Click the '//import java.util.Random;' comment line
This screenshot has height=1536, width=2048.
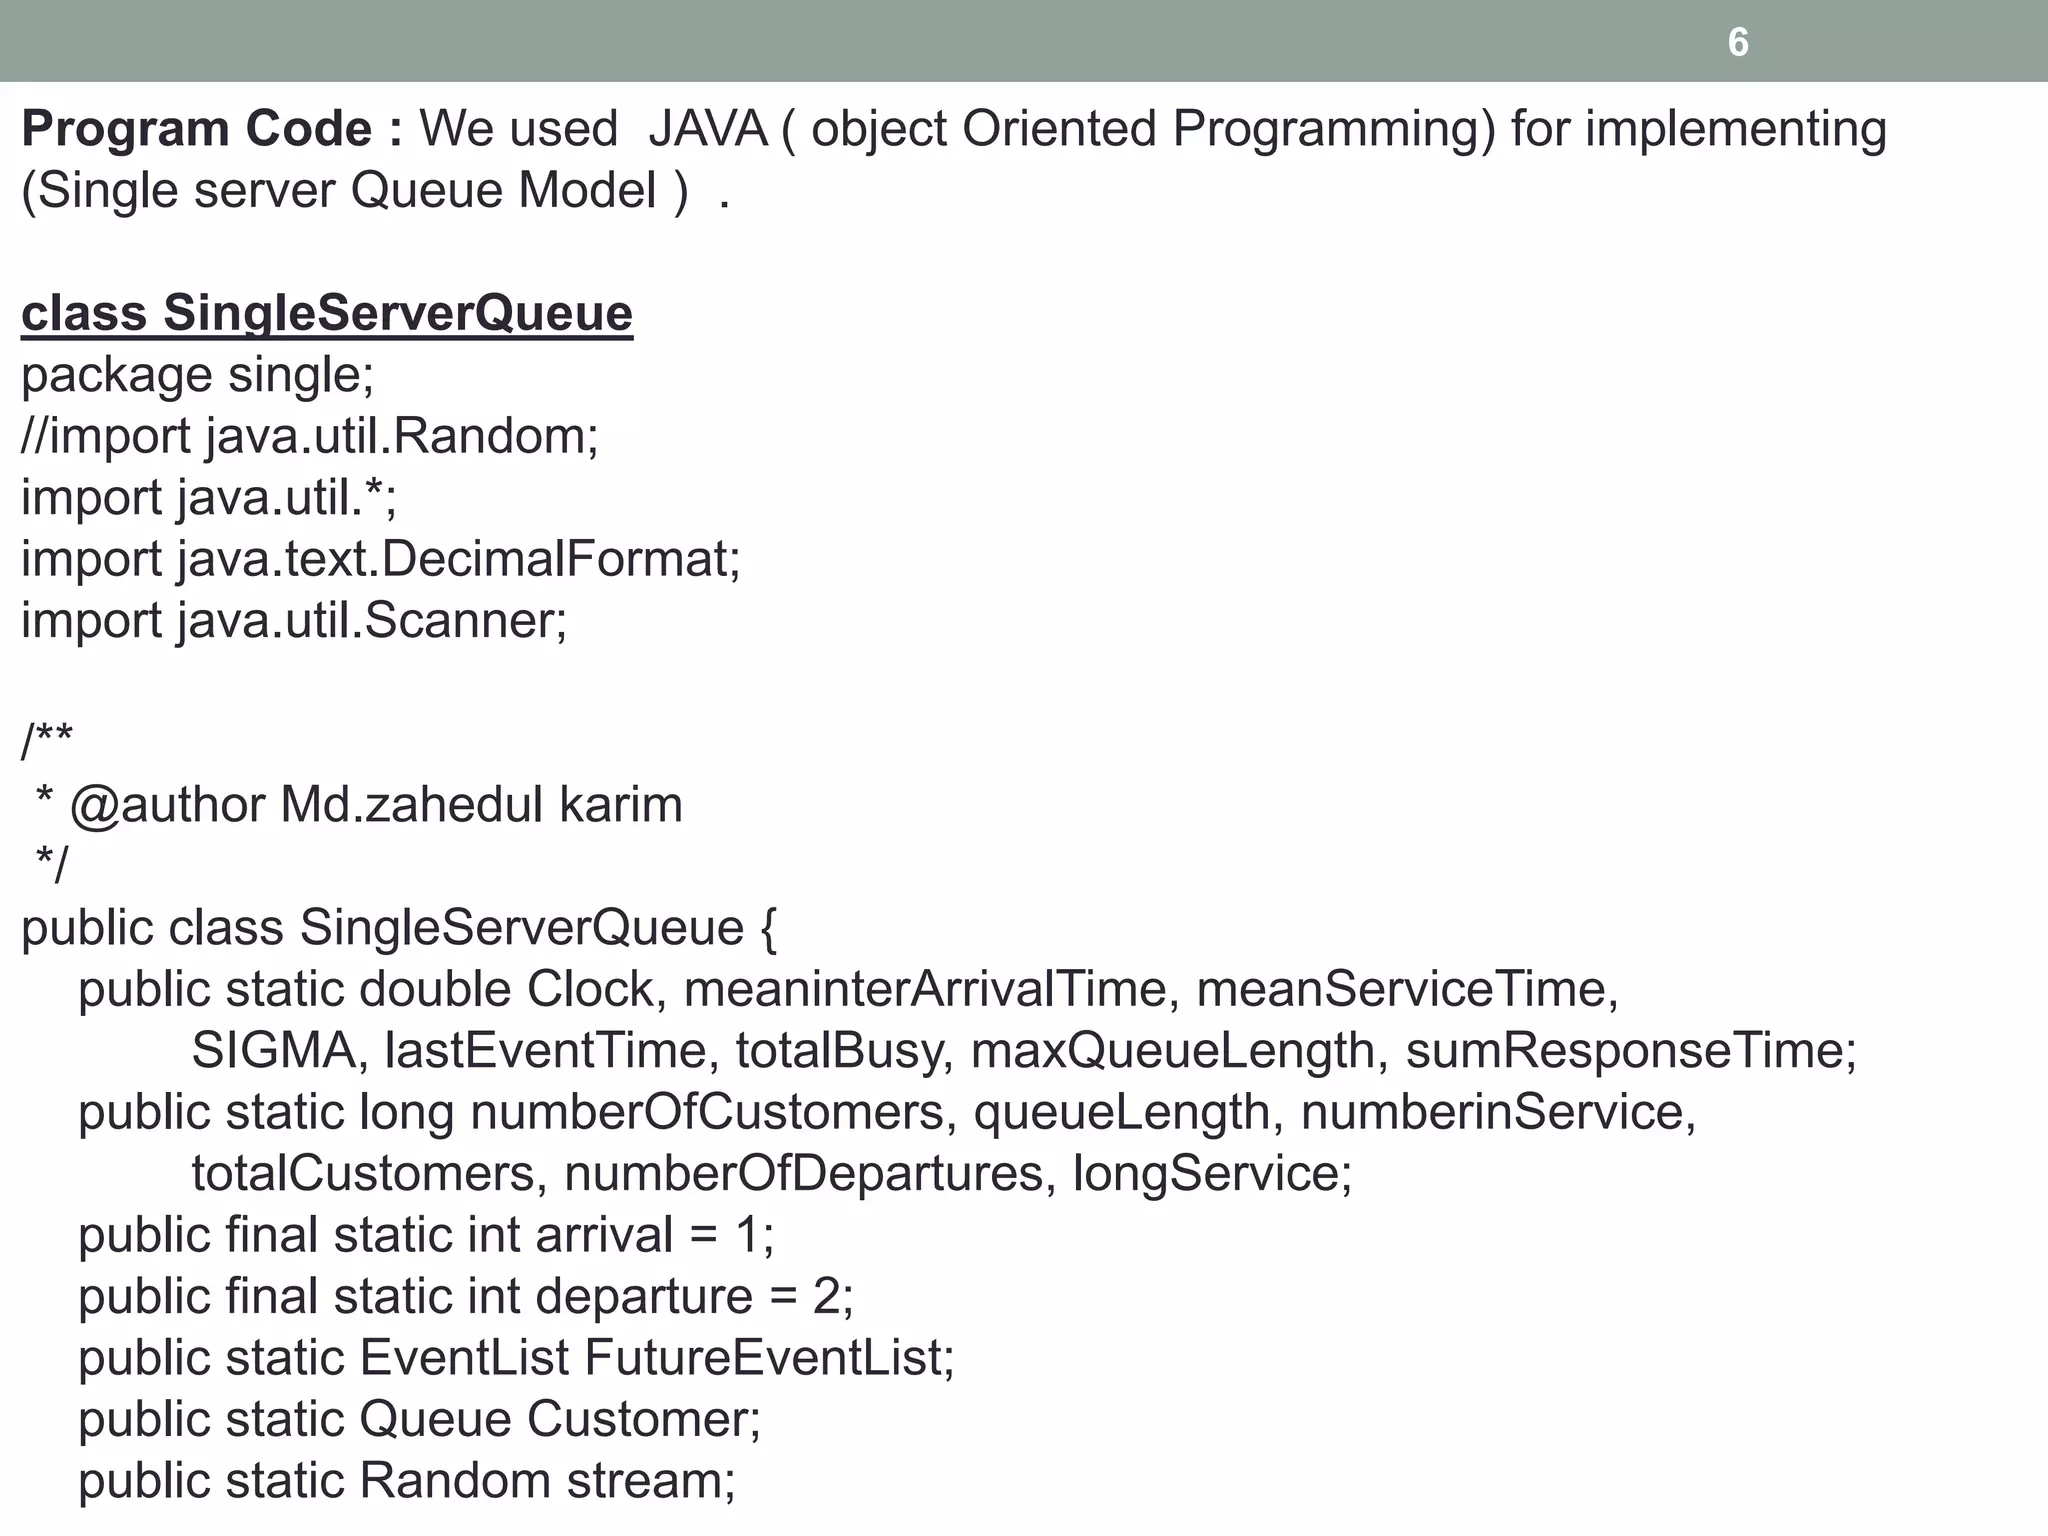(310, 437)
